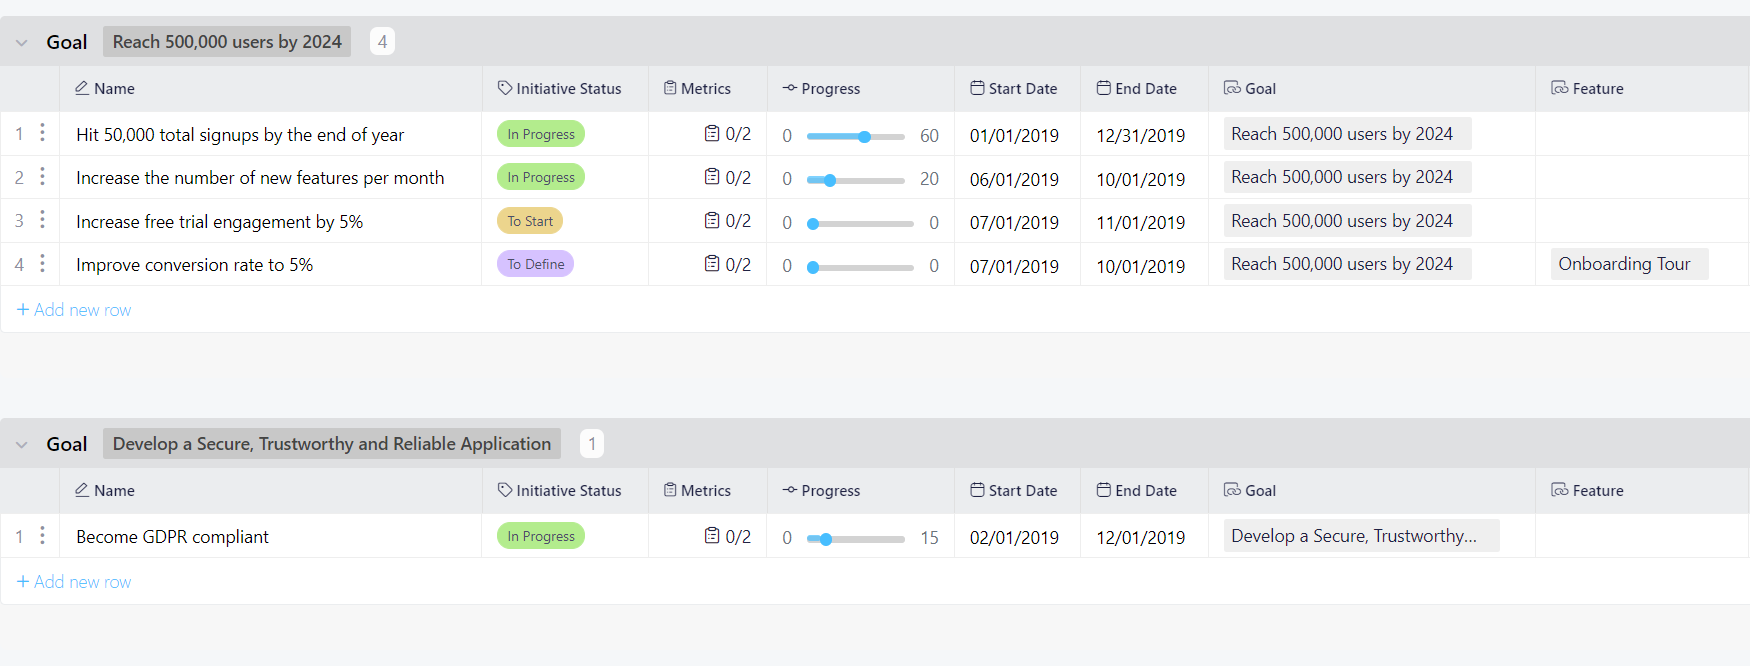Open goal link in free trial engagement row
1750x666 pixels.
(x=1347, y=221)
